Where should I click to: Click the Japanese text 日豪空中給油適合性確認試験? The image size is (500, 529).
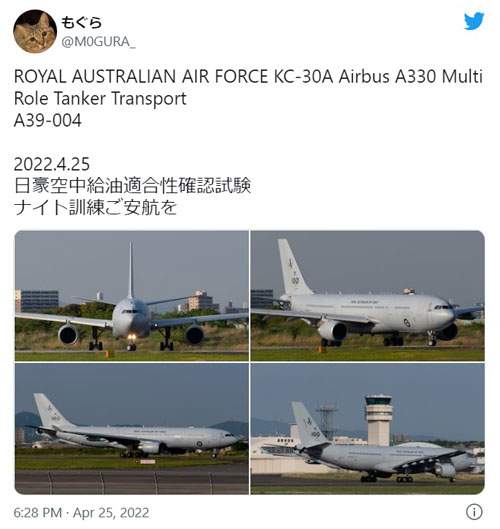click(x=133, y=186)
